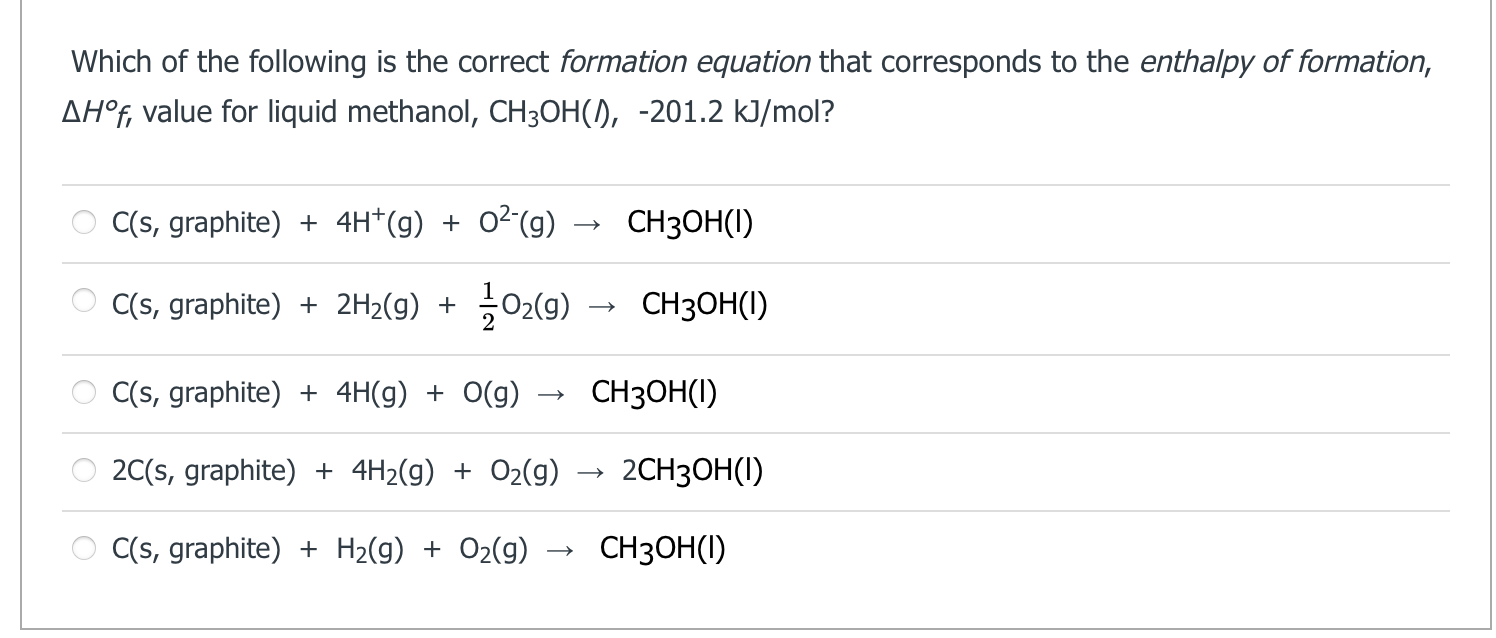Click the phrase 'enthalpy of formation' in the question
This screenshot has width=1496, height=638.
click(1285, 61)
